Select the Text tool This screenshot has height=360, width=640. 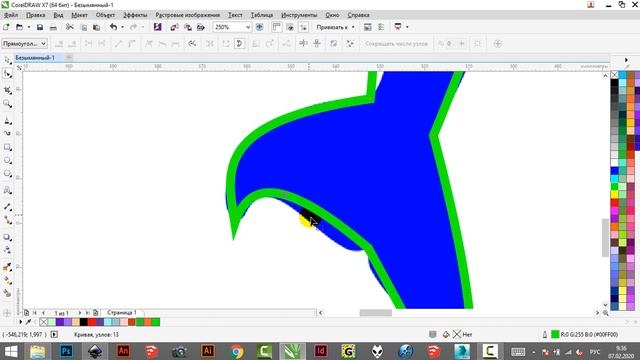point(7,190)
